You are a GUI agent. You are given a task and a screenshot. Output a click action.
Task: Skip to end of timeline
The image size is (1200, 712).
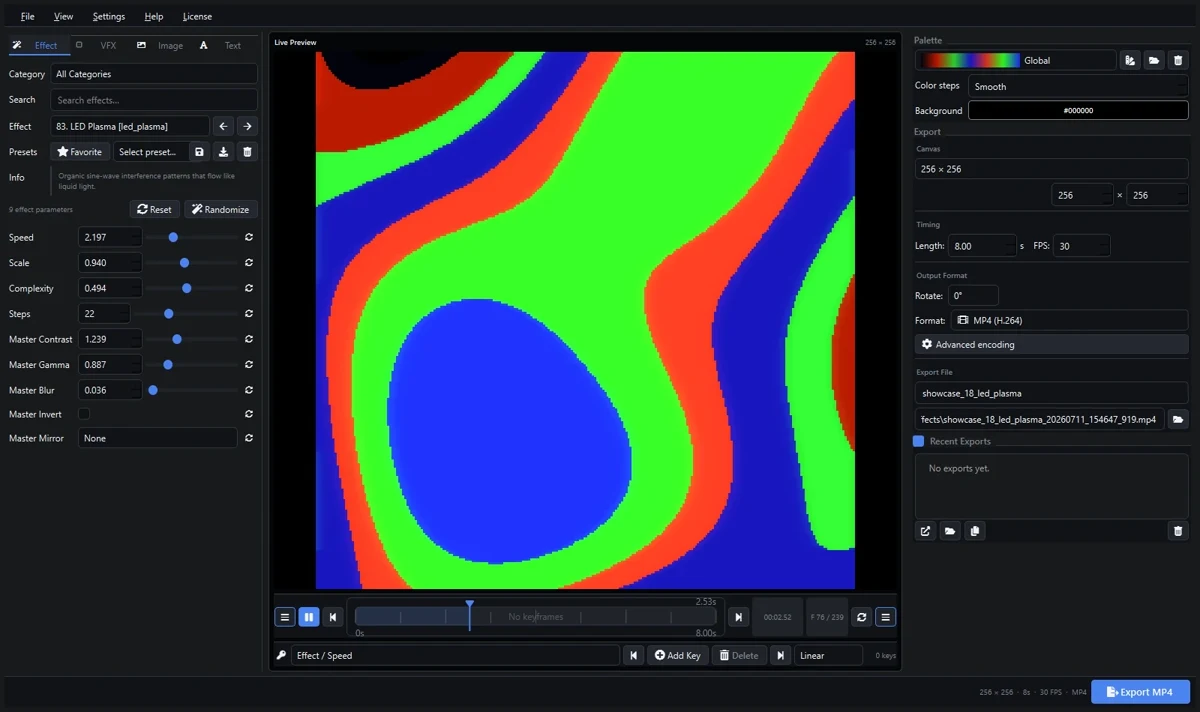[738, 617]
